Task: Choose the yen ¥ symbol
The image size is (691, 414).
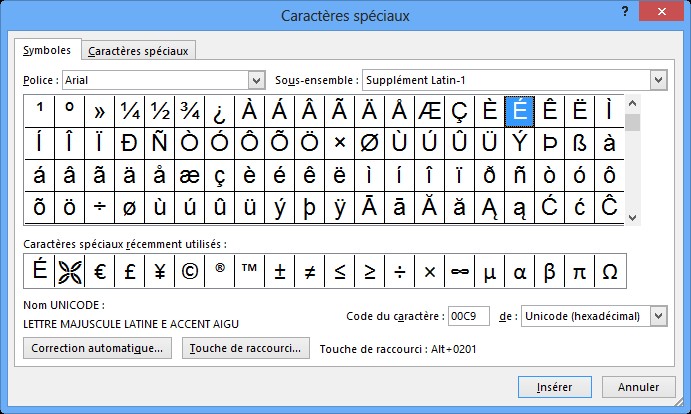Action: pos(159,271)
